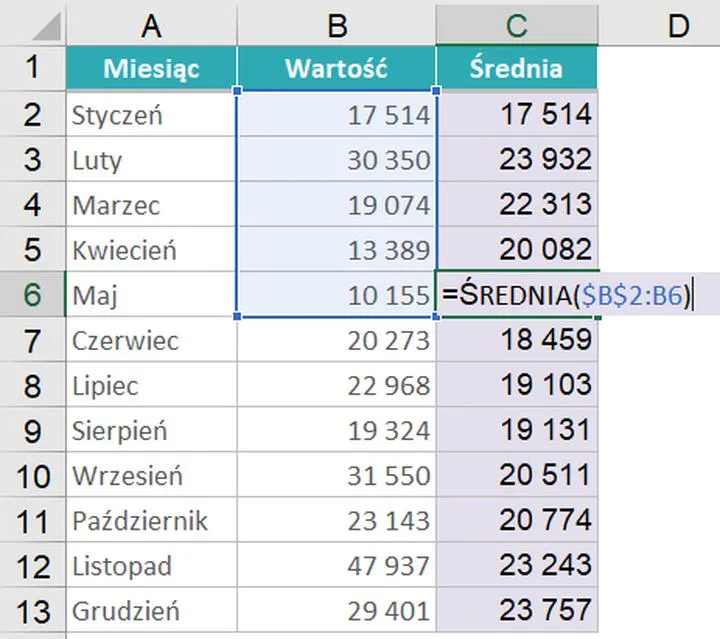Click the Średnia header cell

point(517,69)
